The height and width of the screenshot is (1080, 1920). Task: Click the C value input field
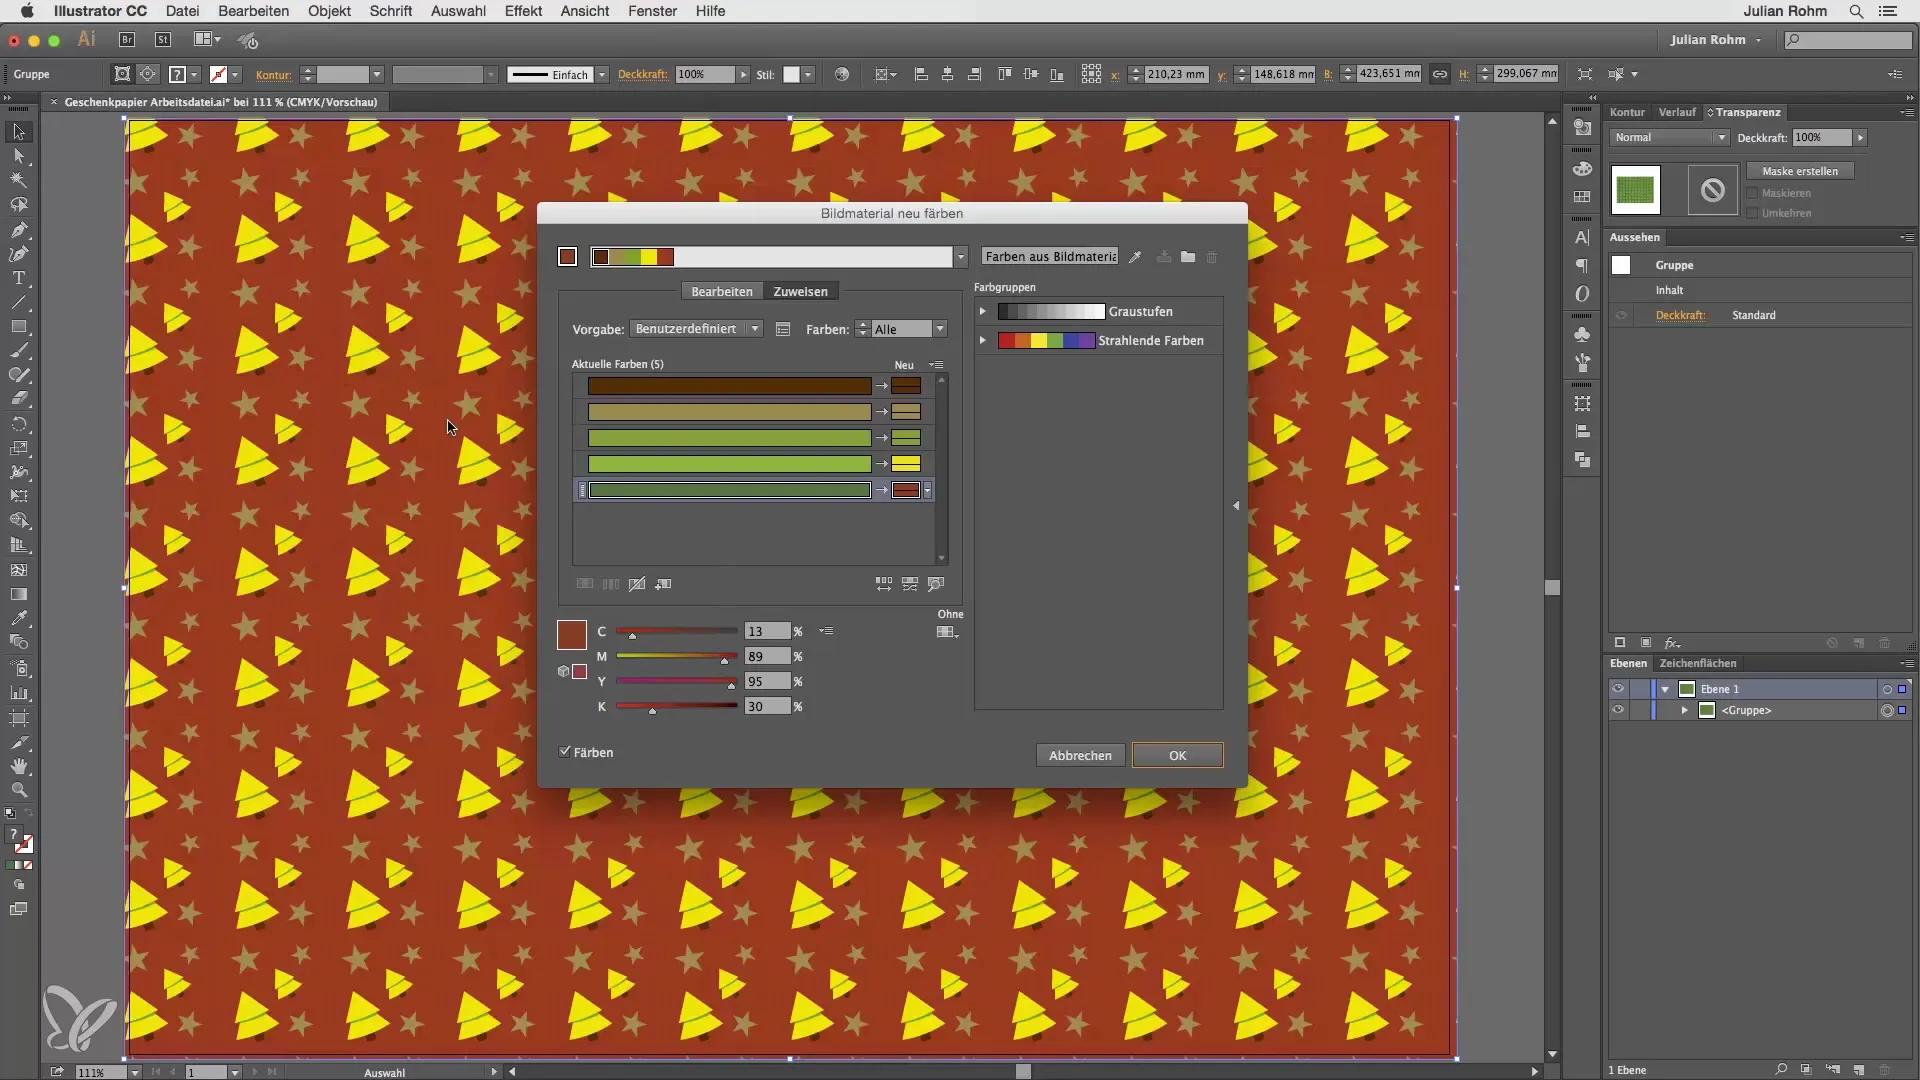pos(767,631)
